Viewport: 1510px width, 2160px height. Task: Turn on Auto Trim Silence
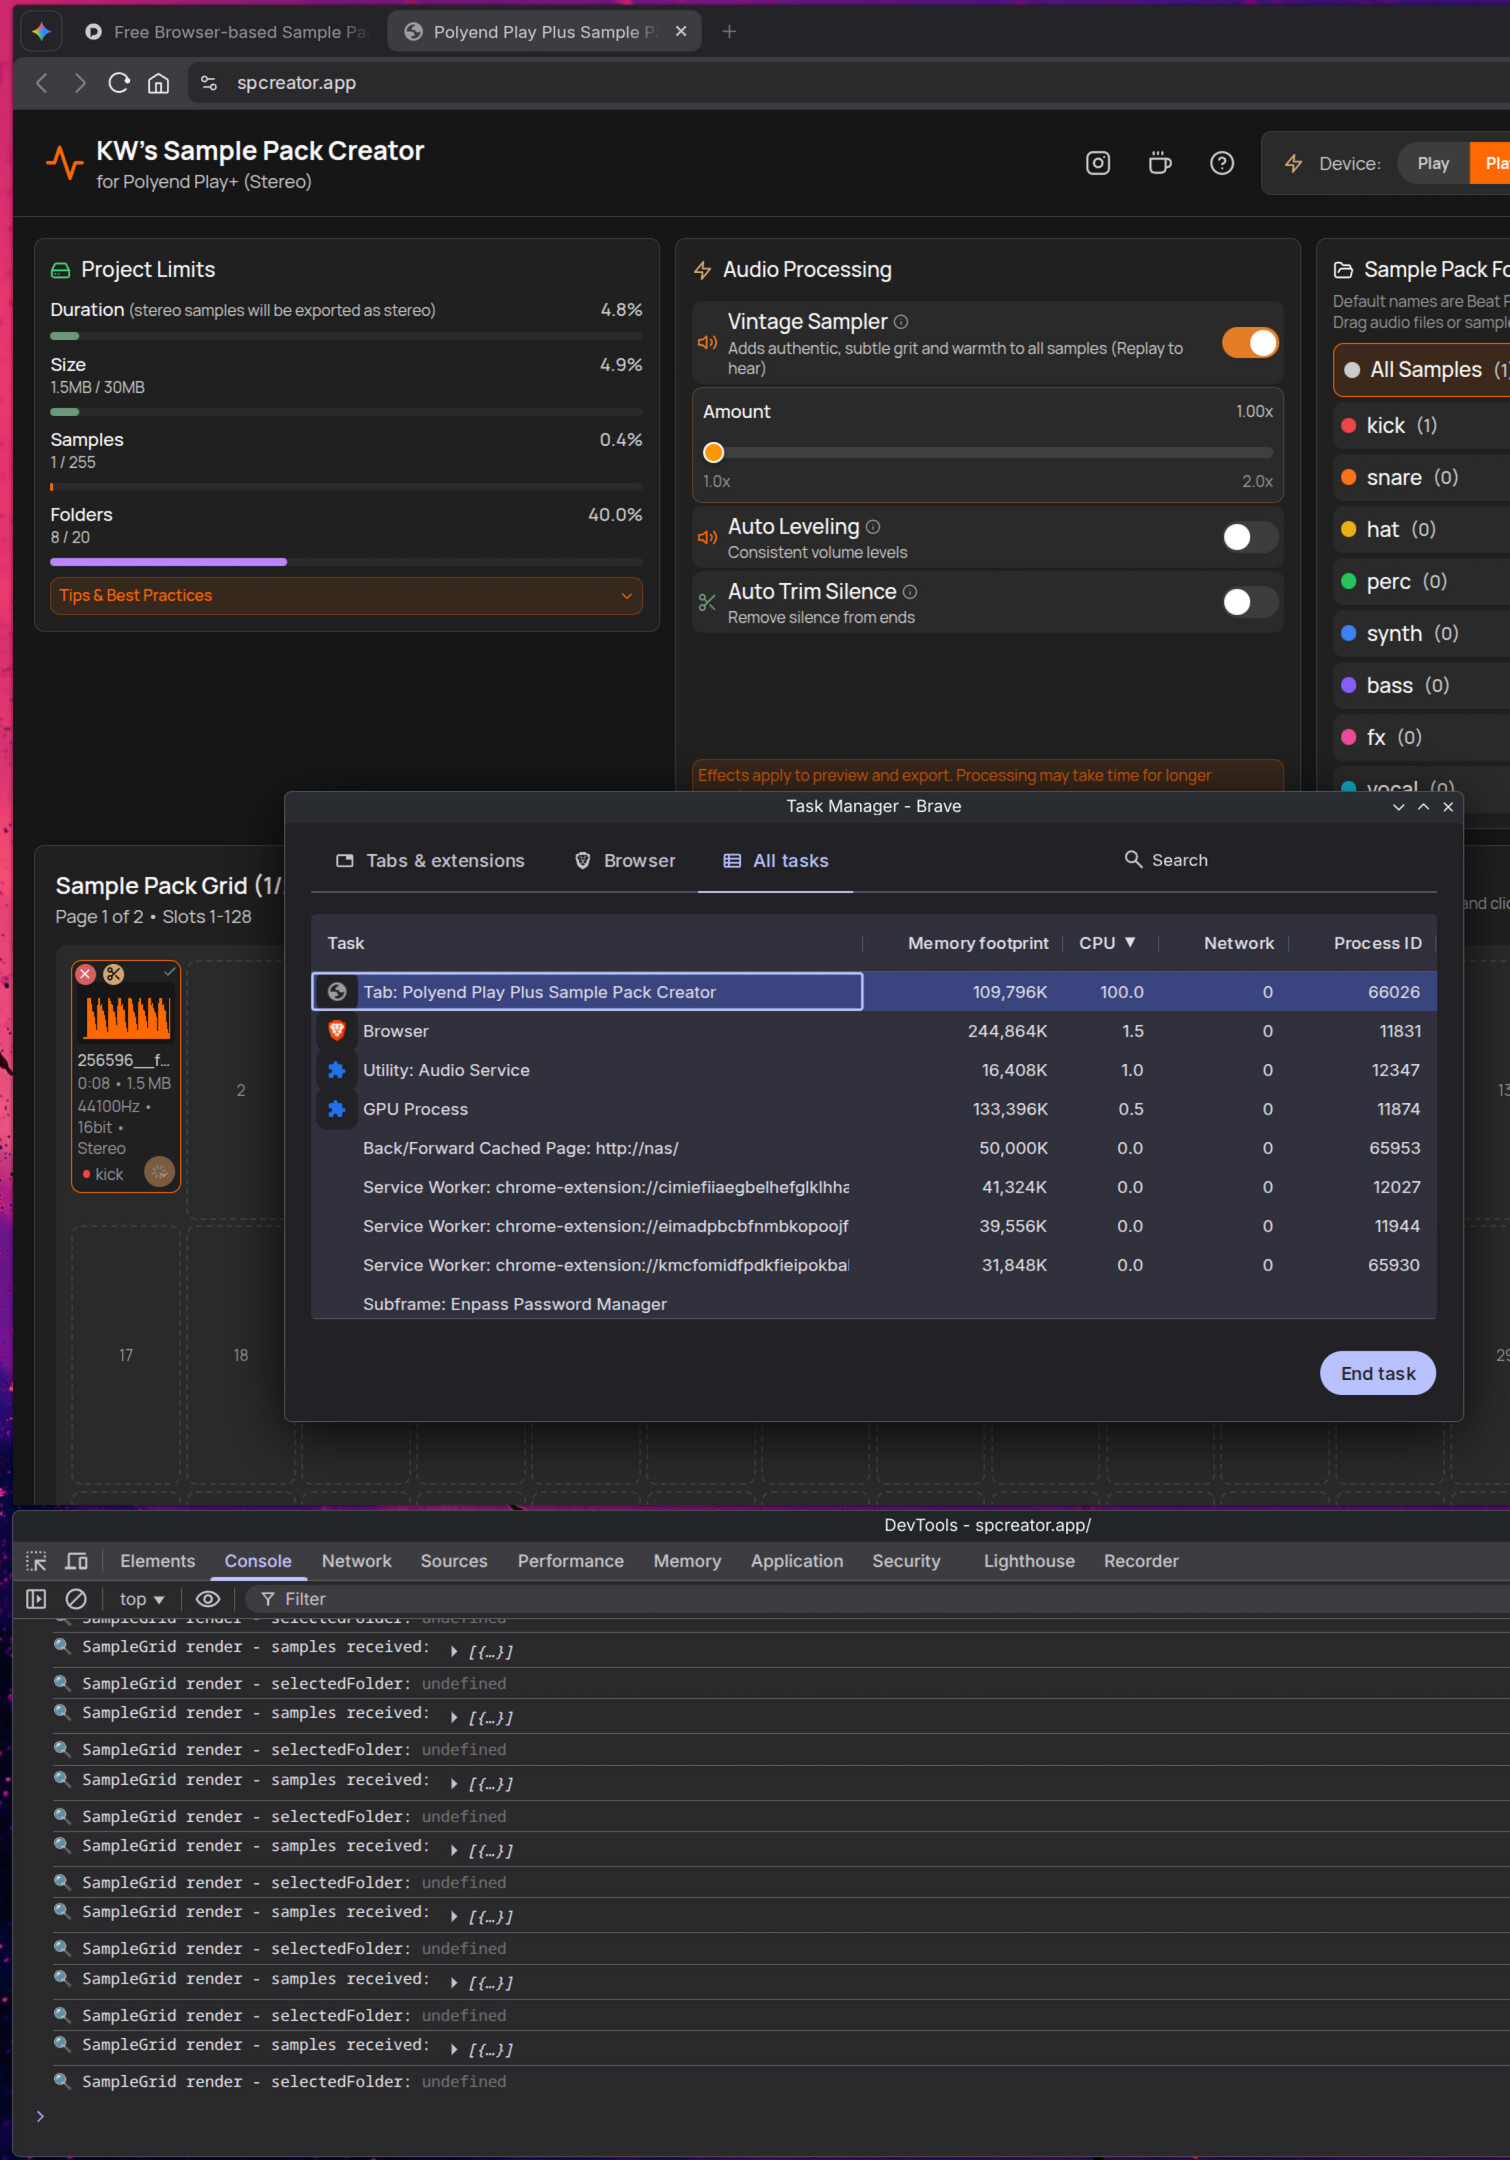tap(1249, 602)
